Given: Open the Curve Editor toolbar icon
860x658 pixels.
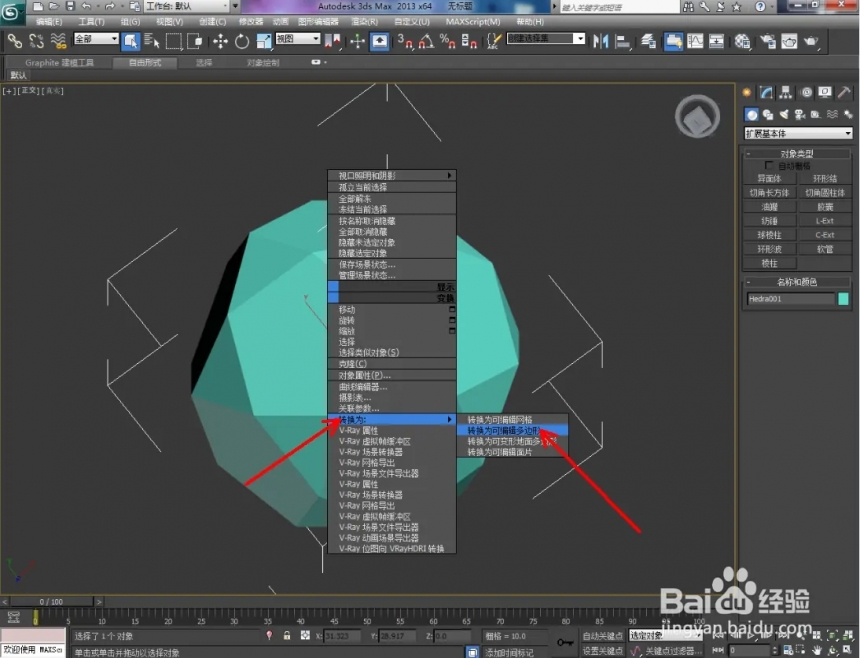Looking at the screenshot, I should (x=695, y=41).
